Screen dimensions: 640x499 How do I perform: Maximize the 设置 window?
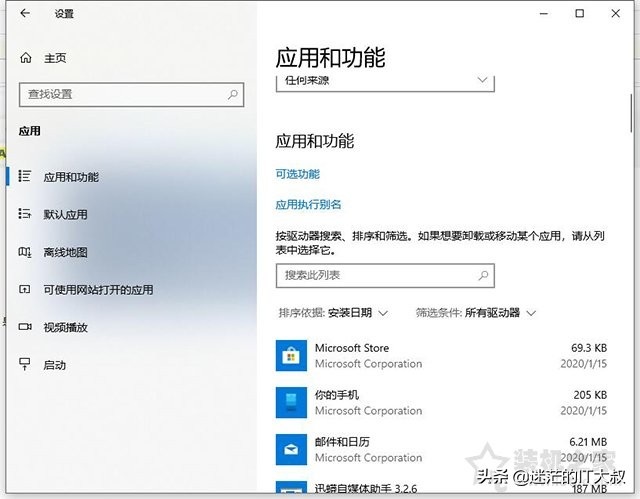pyautogui.click(x=579, y=13)
